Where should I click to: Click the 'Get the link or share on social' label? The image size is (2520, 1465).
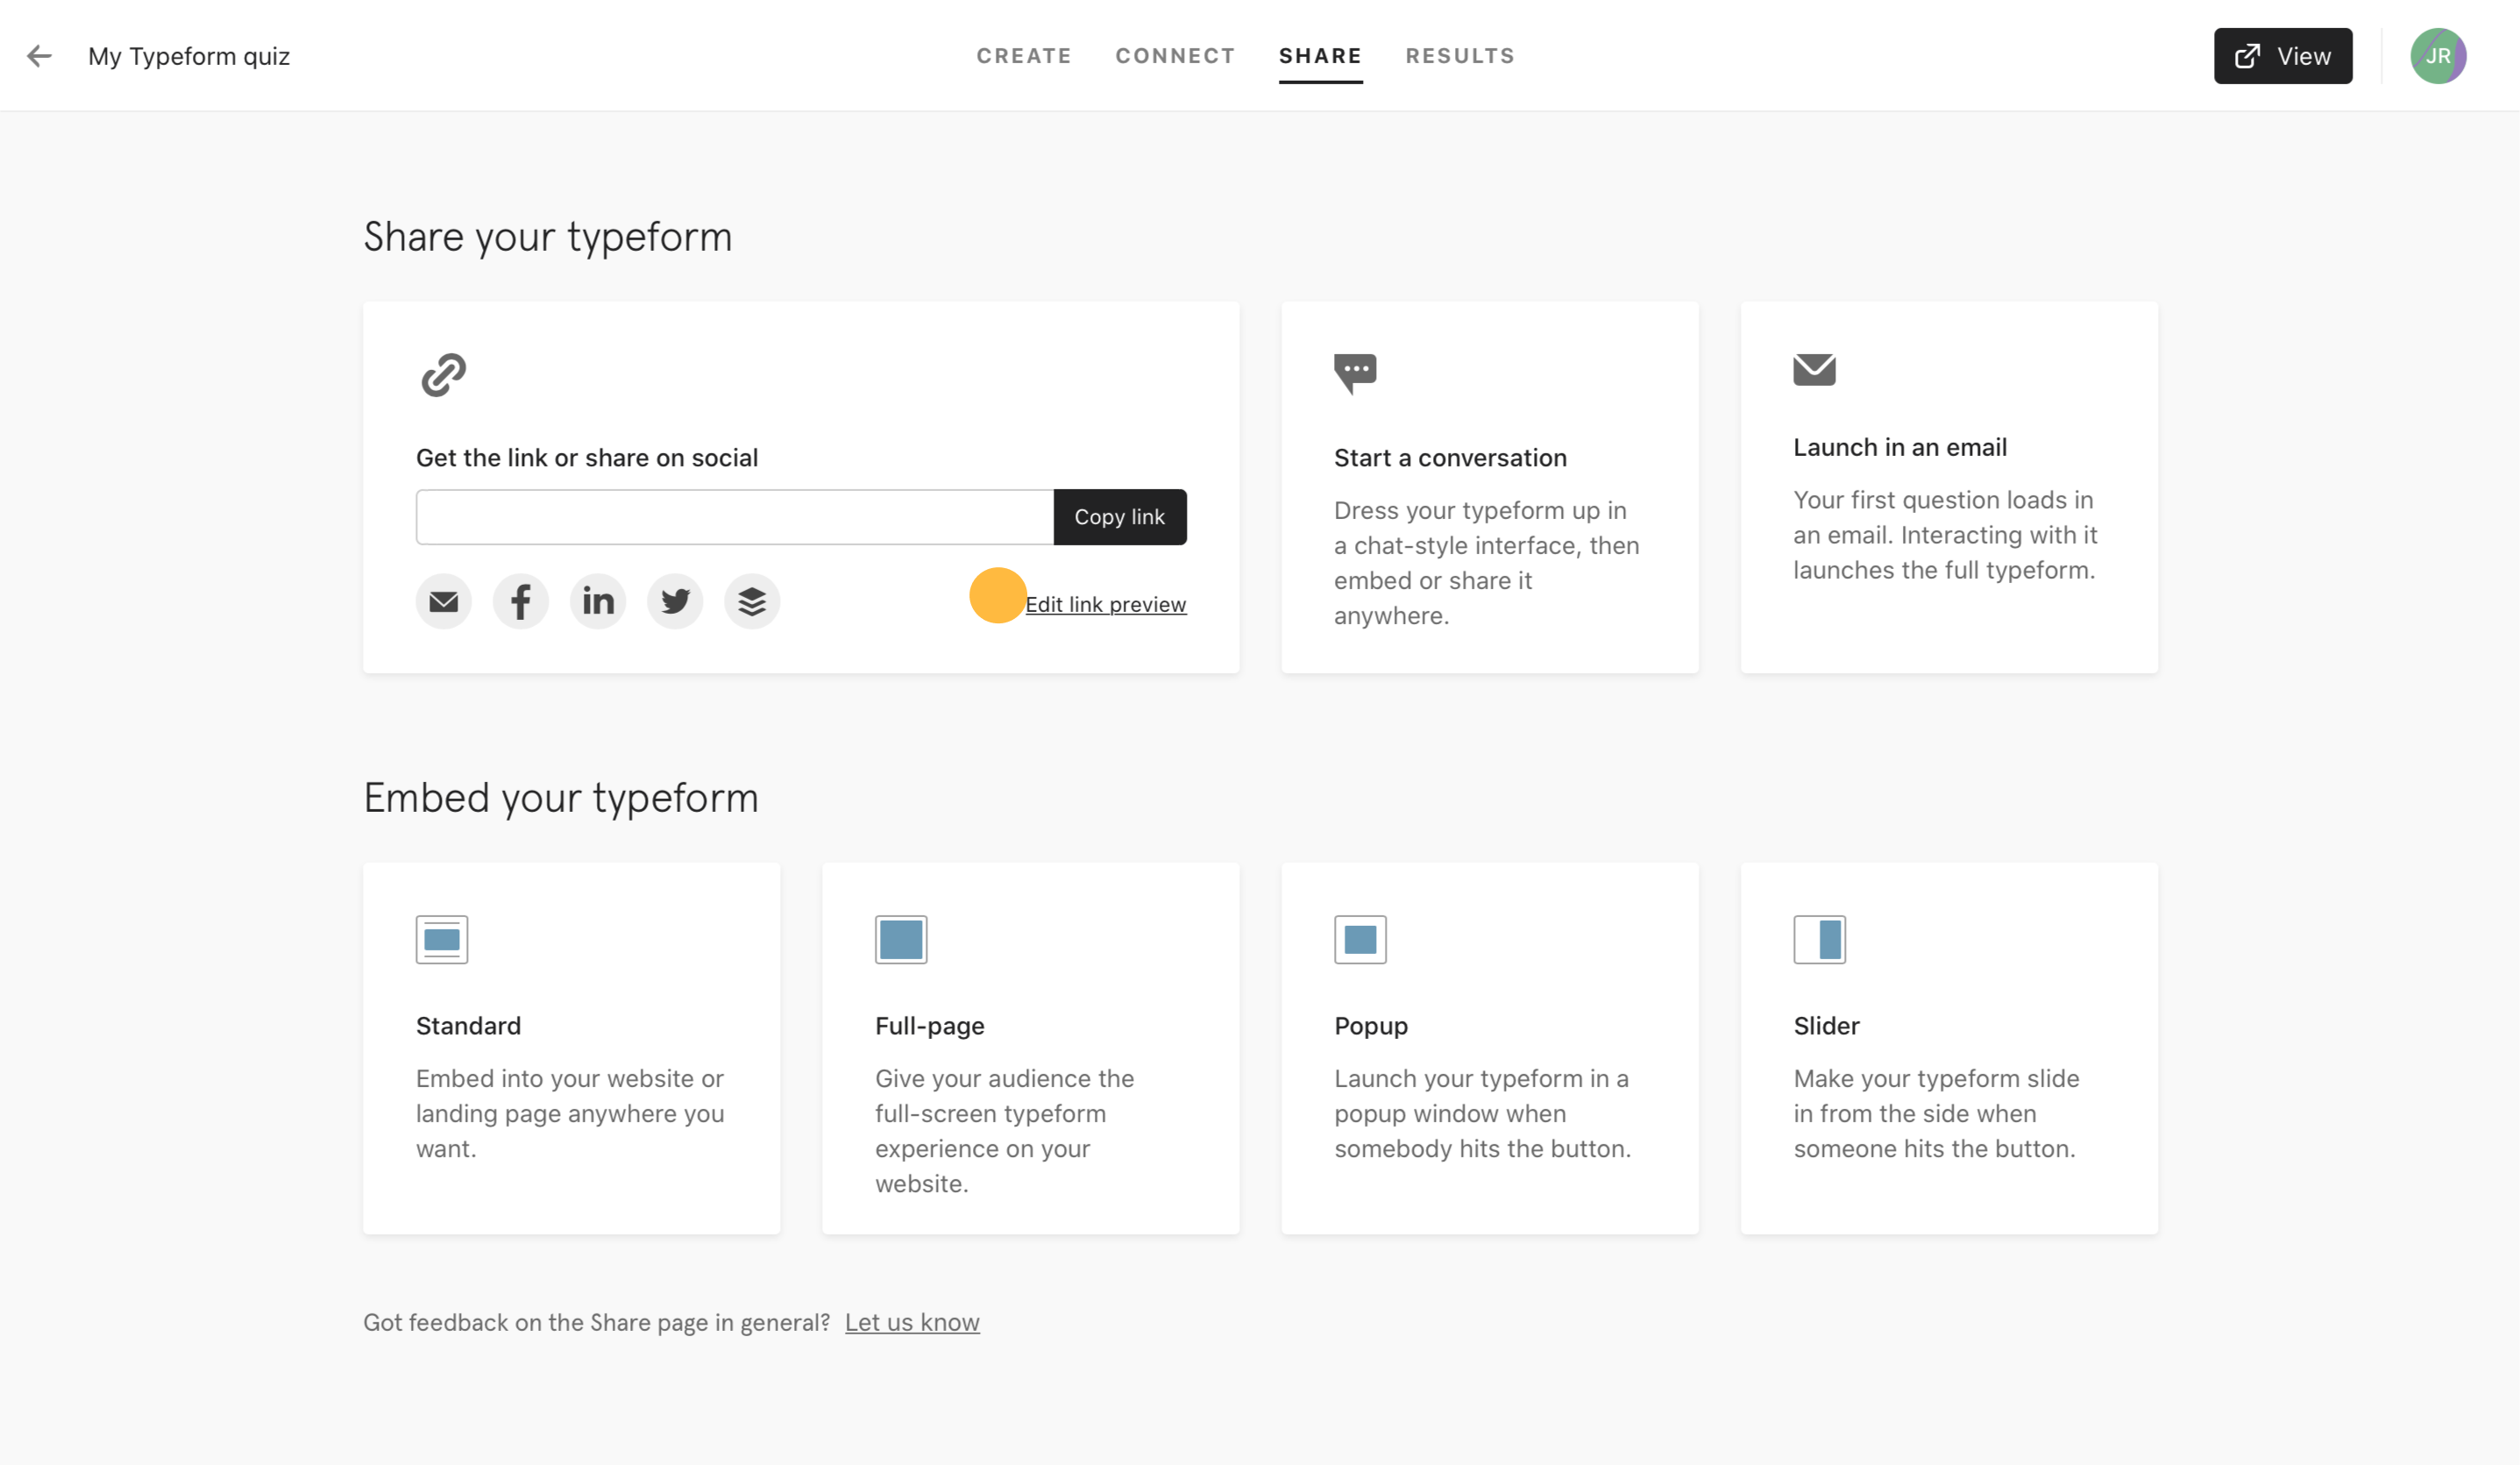pos(587,457)
